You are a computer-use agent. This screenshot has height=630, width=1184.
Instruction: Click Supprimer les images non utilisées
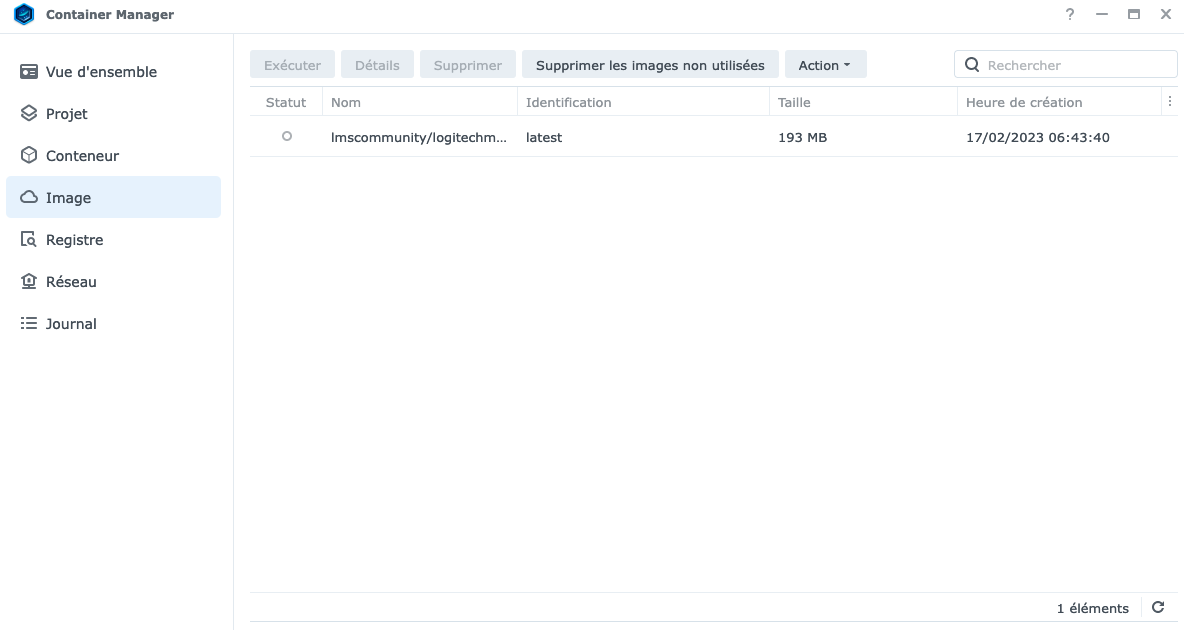(x=650, y=65)
